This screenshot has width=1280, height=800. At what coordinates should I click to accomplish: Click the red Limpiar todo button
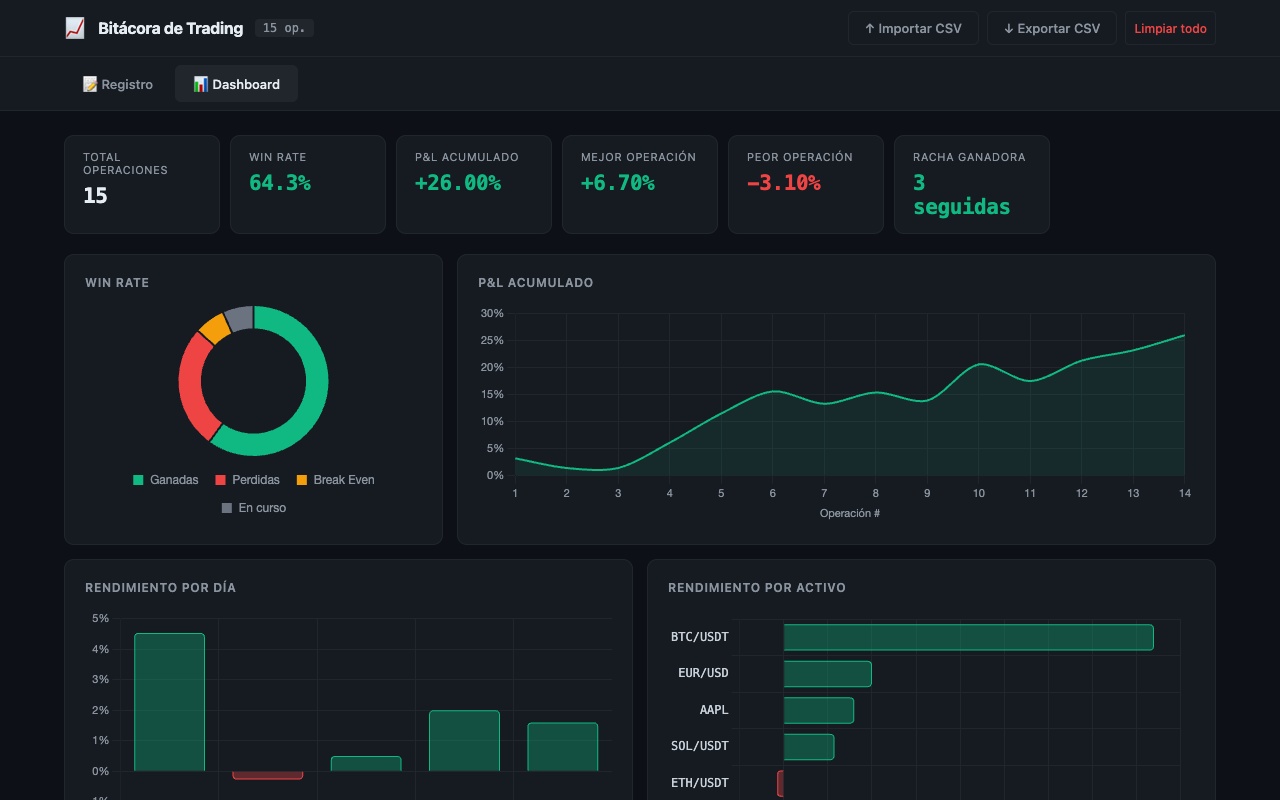click(1170, 28)
